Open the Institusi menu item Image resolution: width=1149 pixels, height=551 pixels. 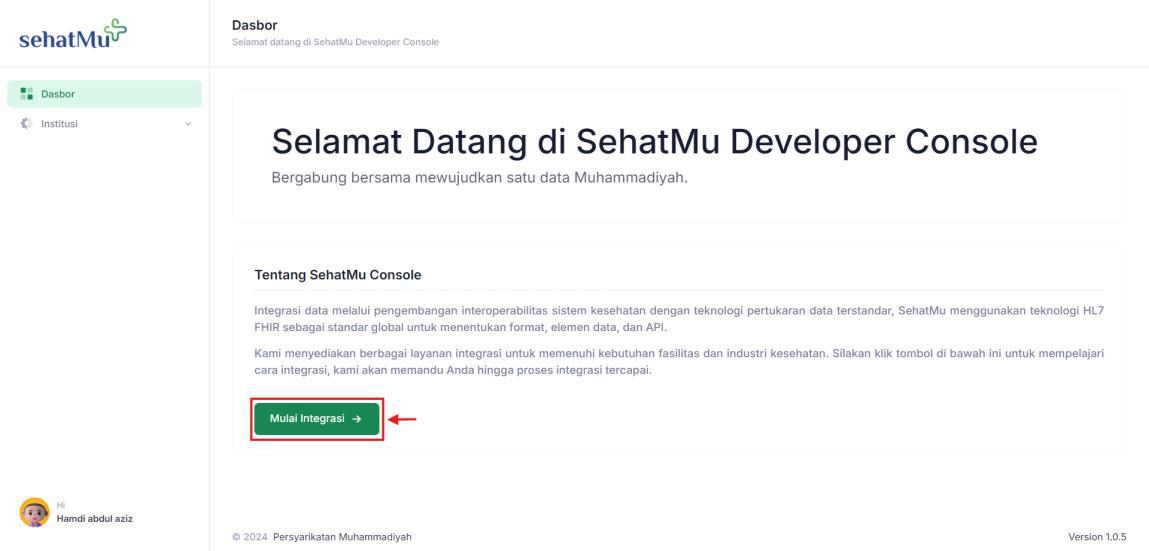pyautogui.click(x=104, y=124)
